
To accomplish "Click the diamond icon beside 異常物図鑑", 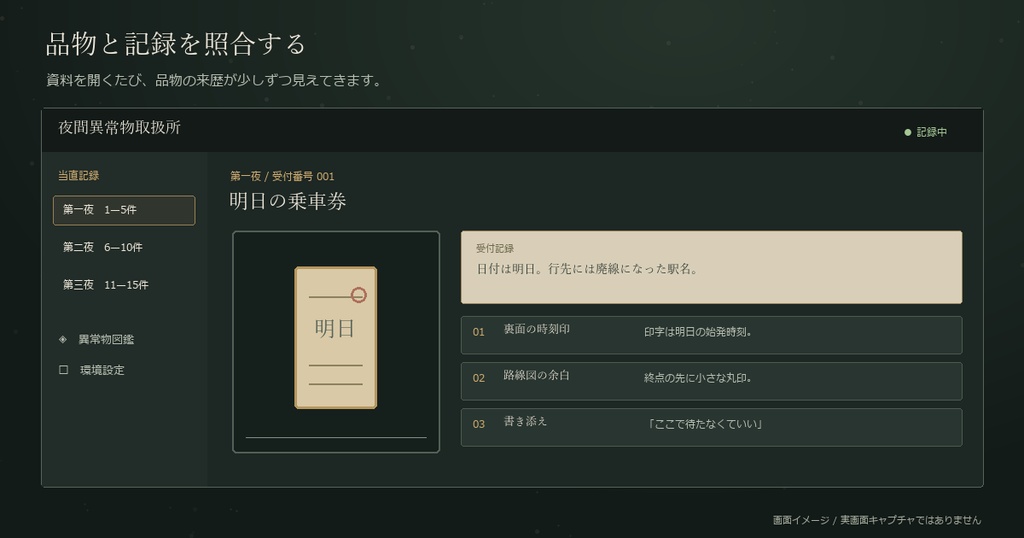I will pos(63,339).
